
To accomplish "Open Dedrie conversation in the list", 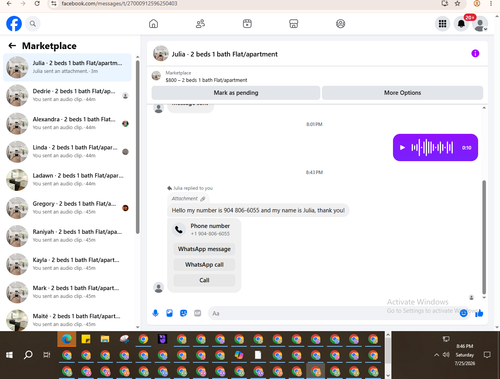I will coord(67,95).
